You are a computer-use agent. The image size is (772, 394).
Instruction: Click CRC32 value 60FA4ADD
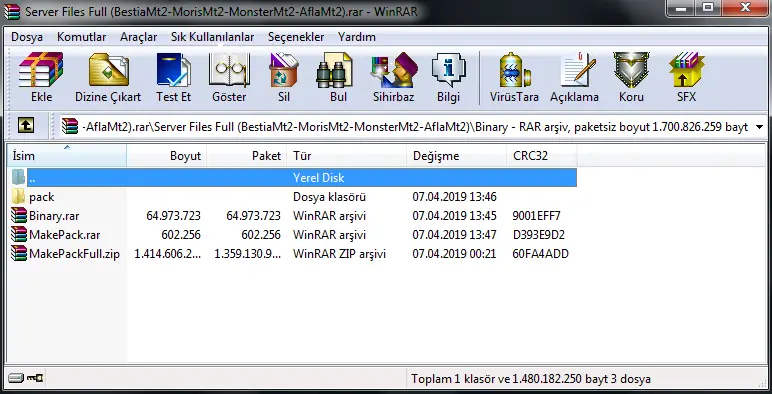[x=540, y=254]
